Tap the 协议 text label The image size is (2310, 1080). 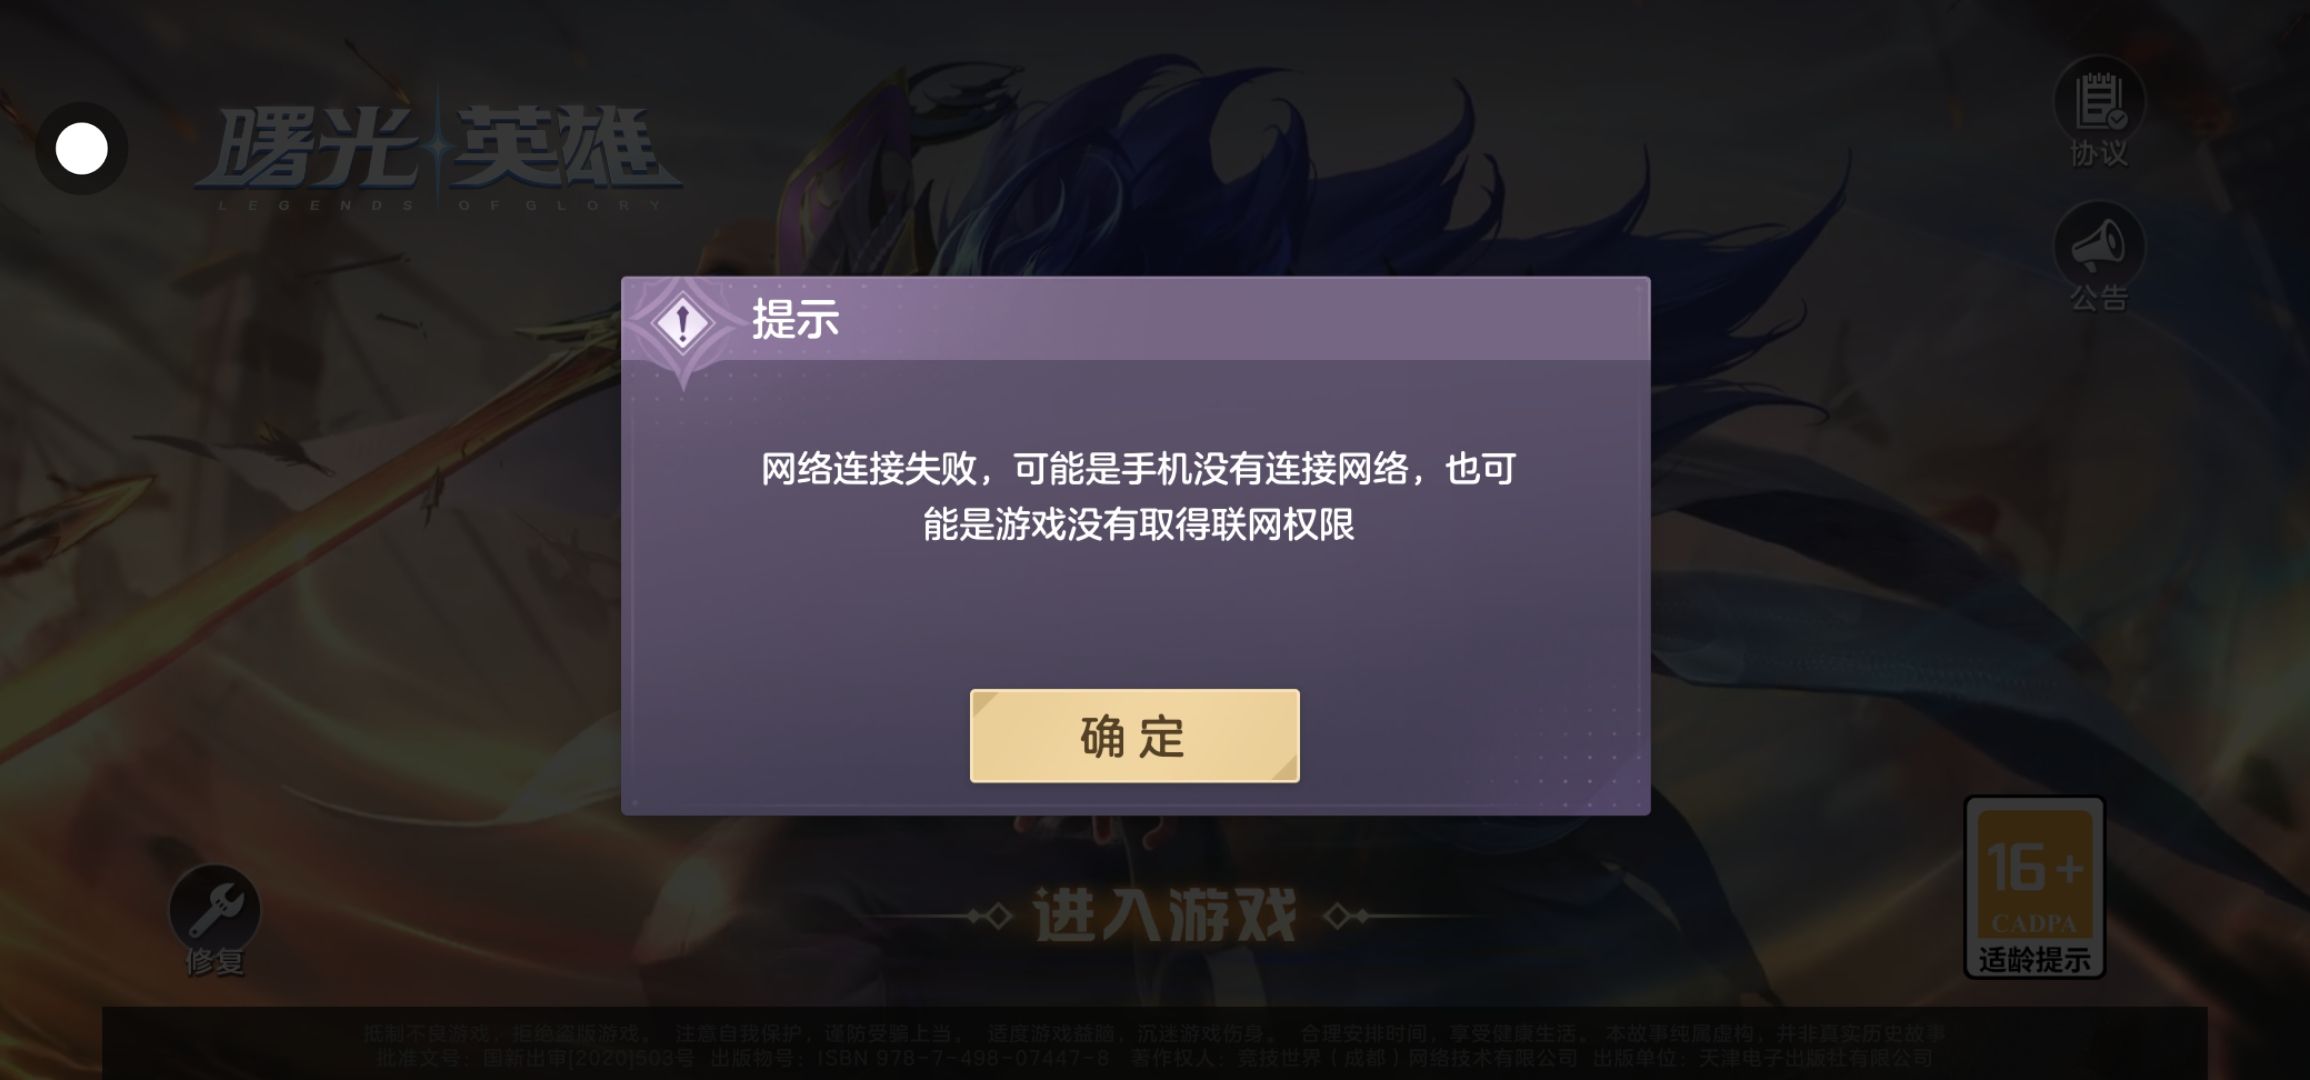coord(2099,153)
